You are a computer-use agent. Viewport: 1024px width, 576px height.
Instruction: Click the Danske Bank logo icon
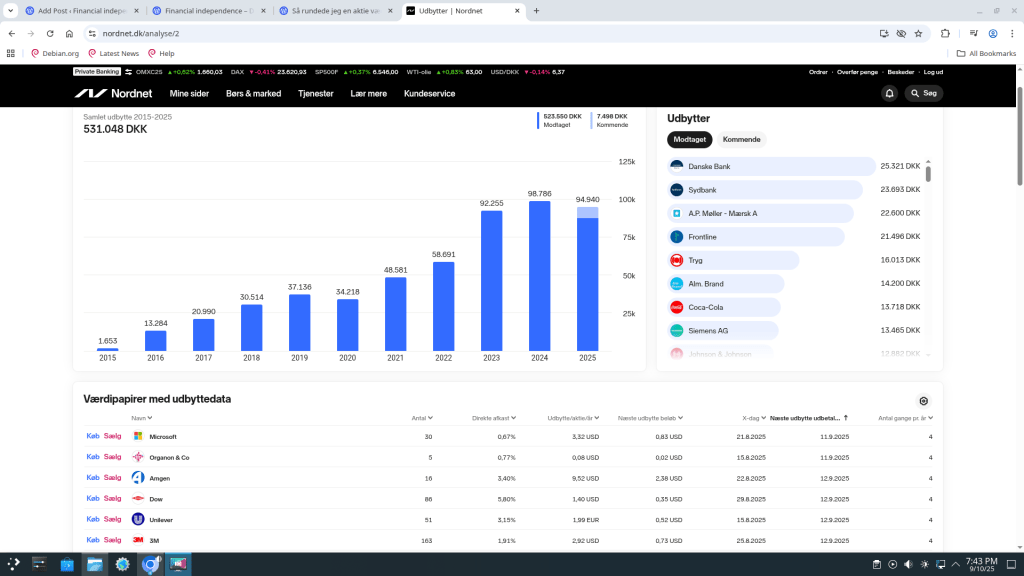coord(677,166)
